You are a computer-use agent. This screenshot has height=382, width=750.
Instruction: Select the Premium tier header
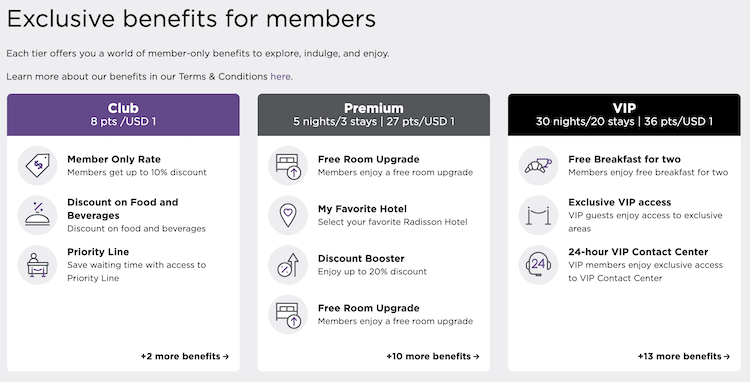pos(374,115)
